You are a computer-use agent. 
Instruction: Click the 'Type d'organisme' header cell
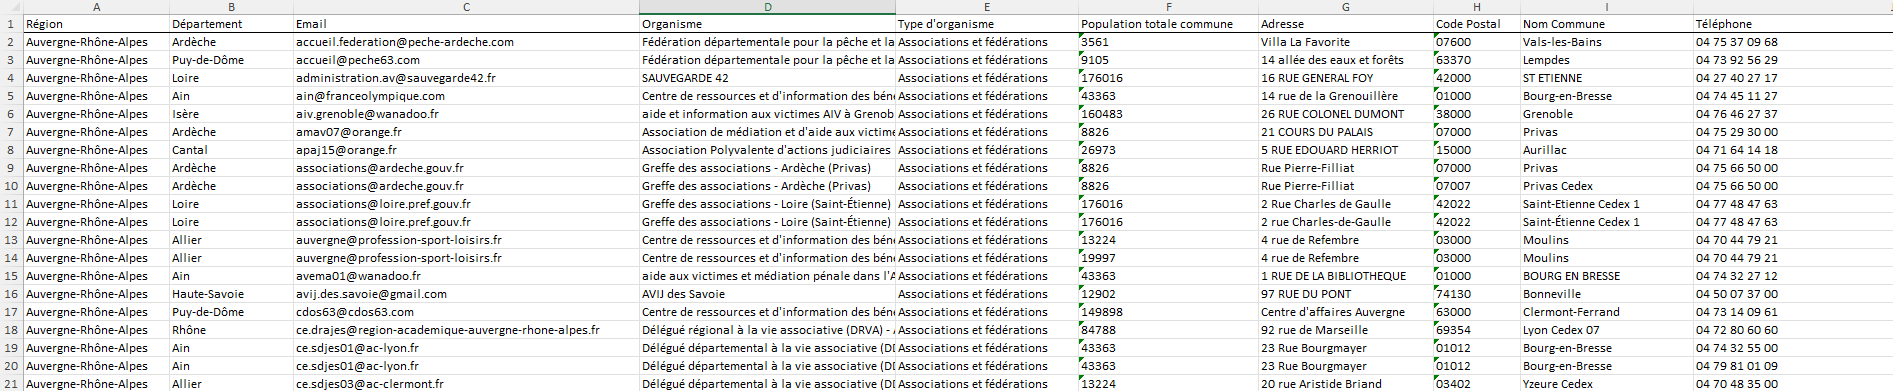pyautogui.click(x=987, y=24)
